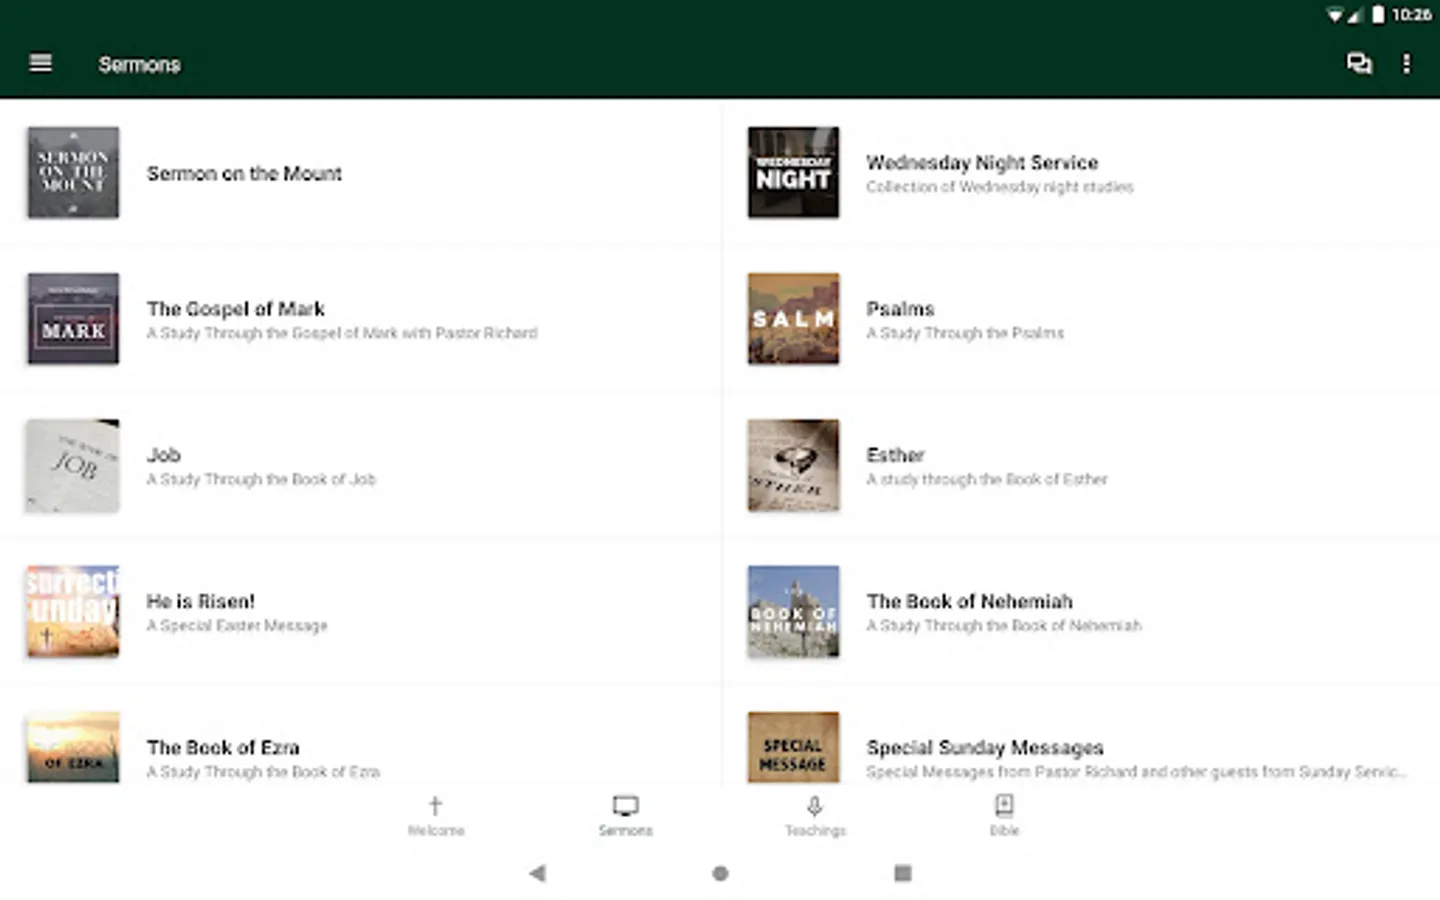
Task: Open the Sermon on the Mount thumbnail
Action: coord(73,172)
